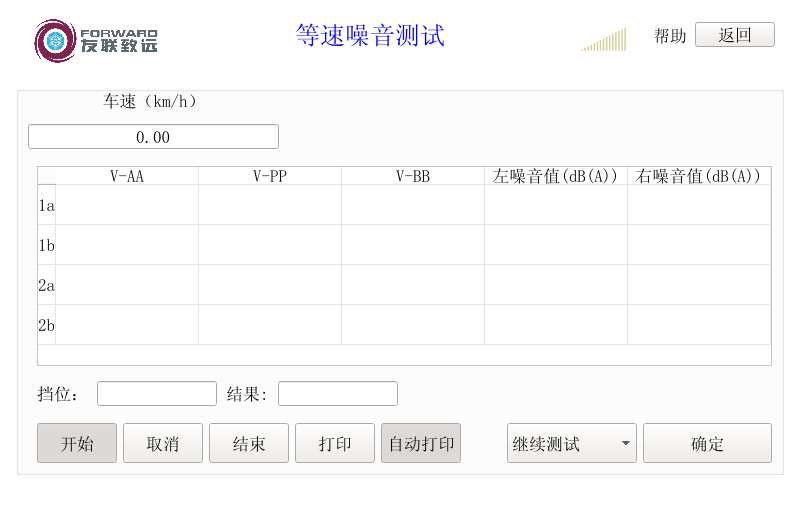Click the V-BB cell in row 2a

coord(413,285)
